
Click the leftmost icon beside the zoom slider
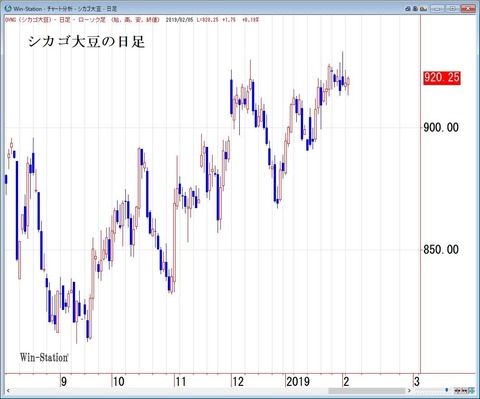(457, 390)
